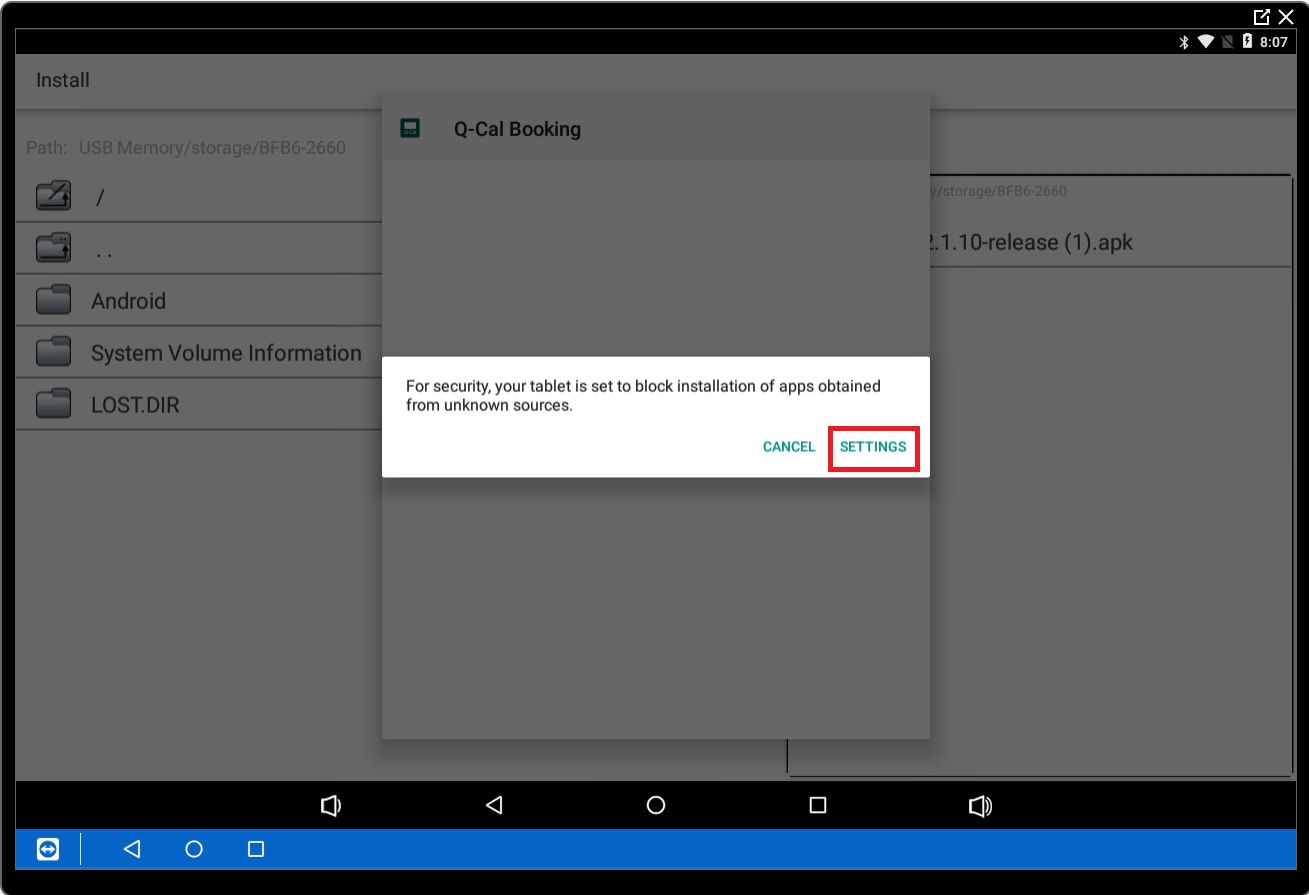Click the TeamViewer logo in blue bar
This screenshot has width=1309, height=895.
(x=48, y=849)
